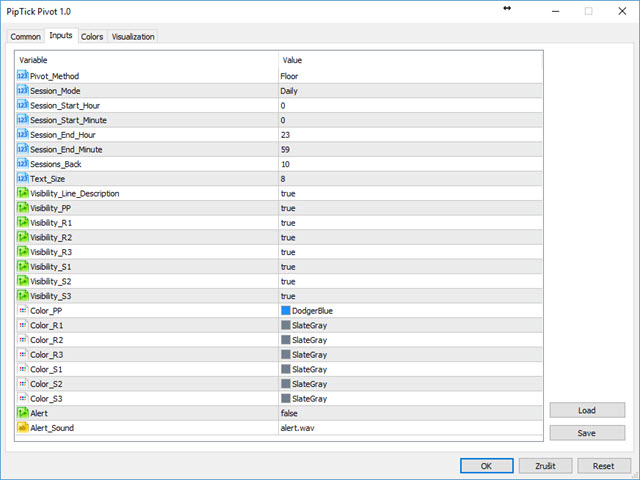Click the yellow icon beside Alert_Sound
This screenshot has height=480, width=640.
point(22,428)
